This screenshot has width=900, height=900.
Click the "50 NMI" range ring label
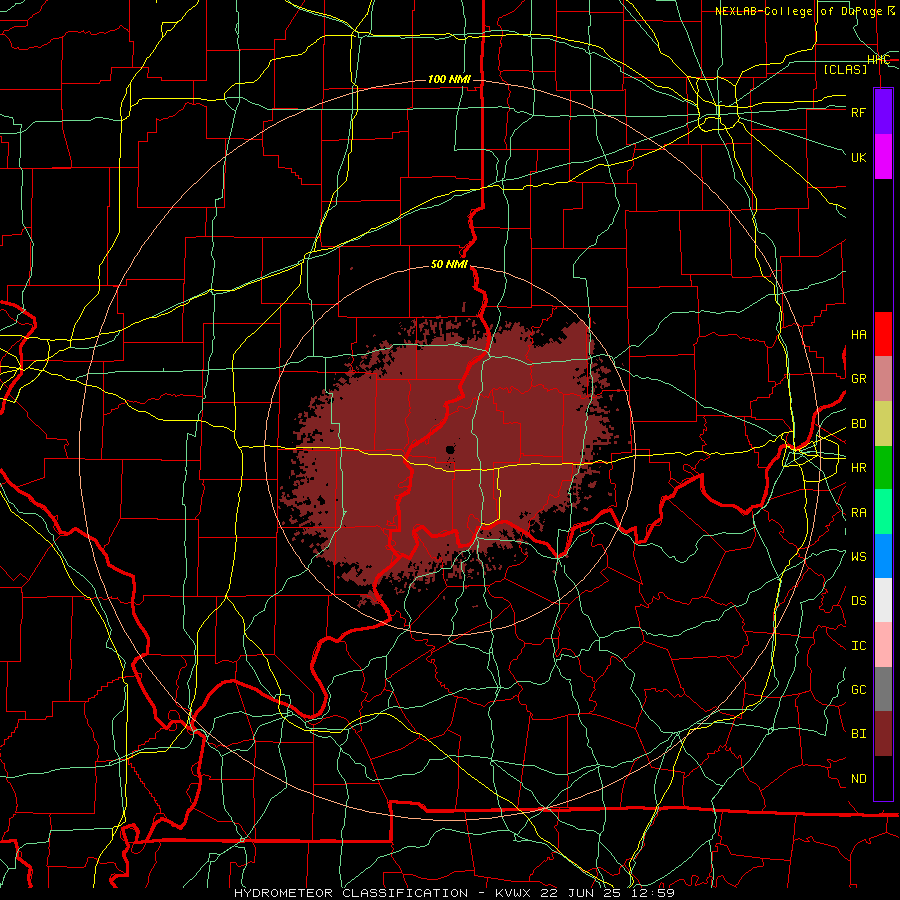[x=449, y=265]
